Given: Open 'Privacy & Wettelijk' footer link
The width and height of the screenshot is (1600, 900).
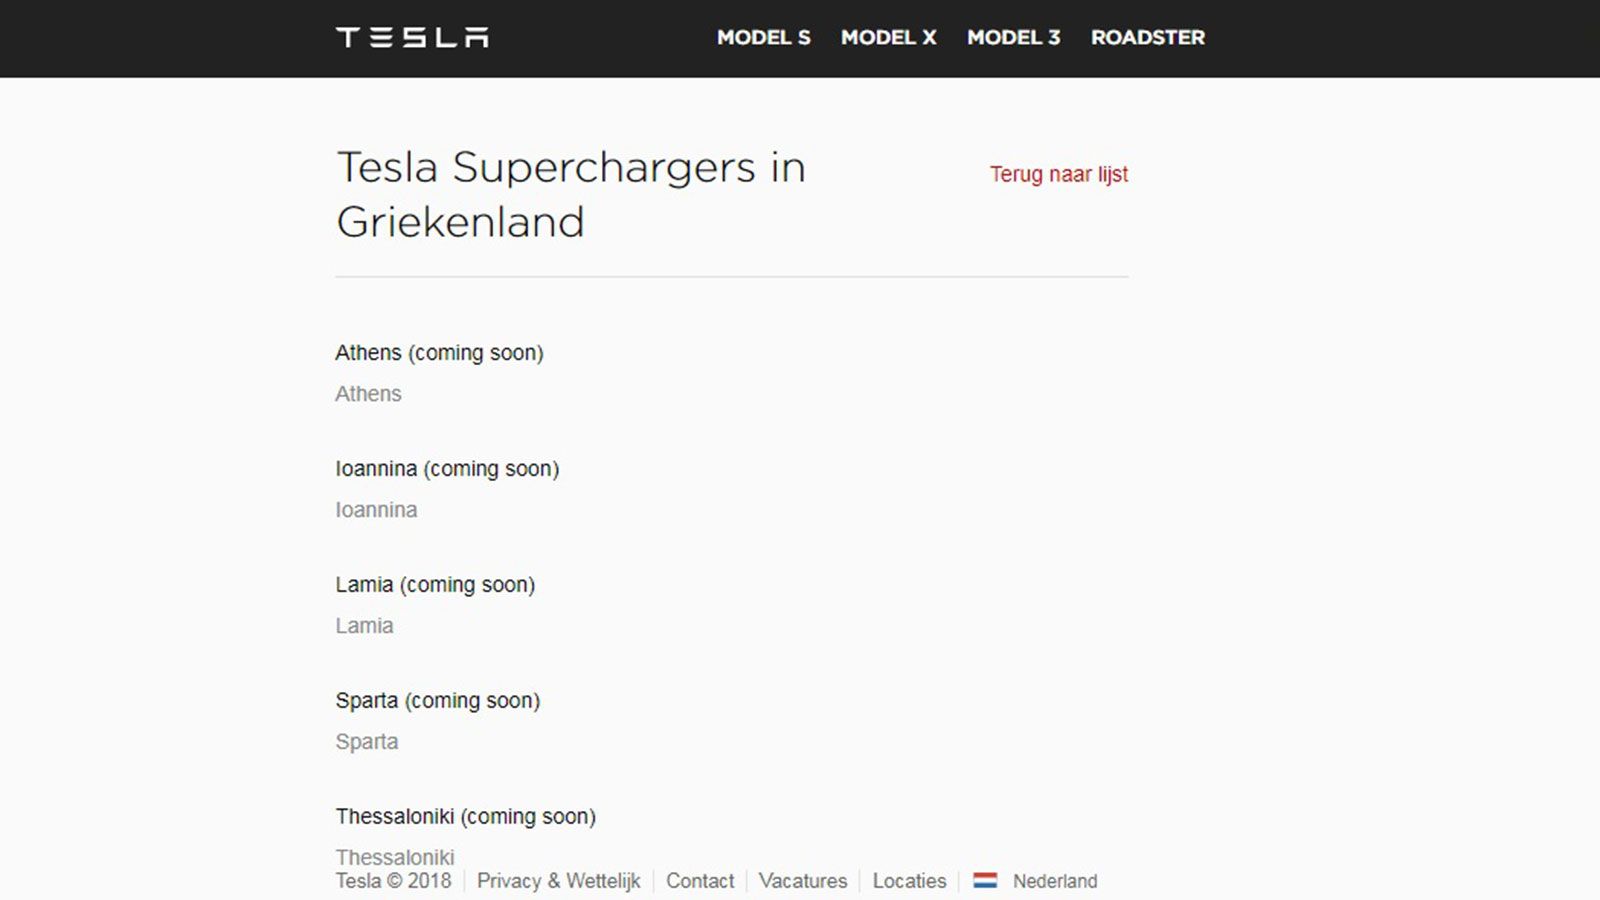Looking at the screenshot, I should [x=558, y=881].
